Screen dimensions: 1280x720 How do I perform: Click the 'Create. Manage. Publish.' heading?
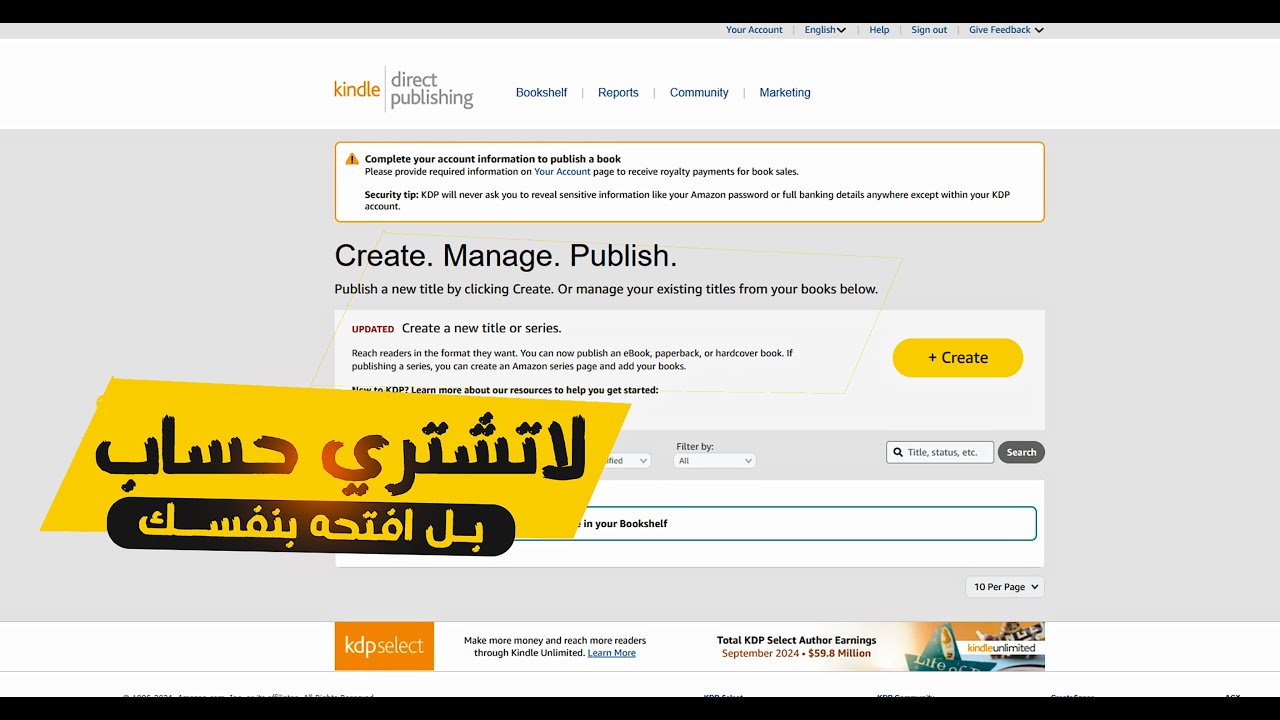pyautogui.click(x=505, y=256)
